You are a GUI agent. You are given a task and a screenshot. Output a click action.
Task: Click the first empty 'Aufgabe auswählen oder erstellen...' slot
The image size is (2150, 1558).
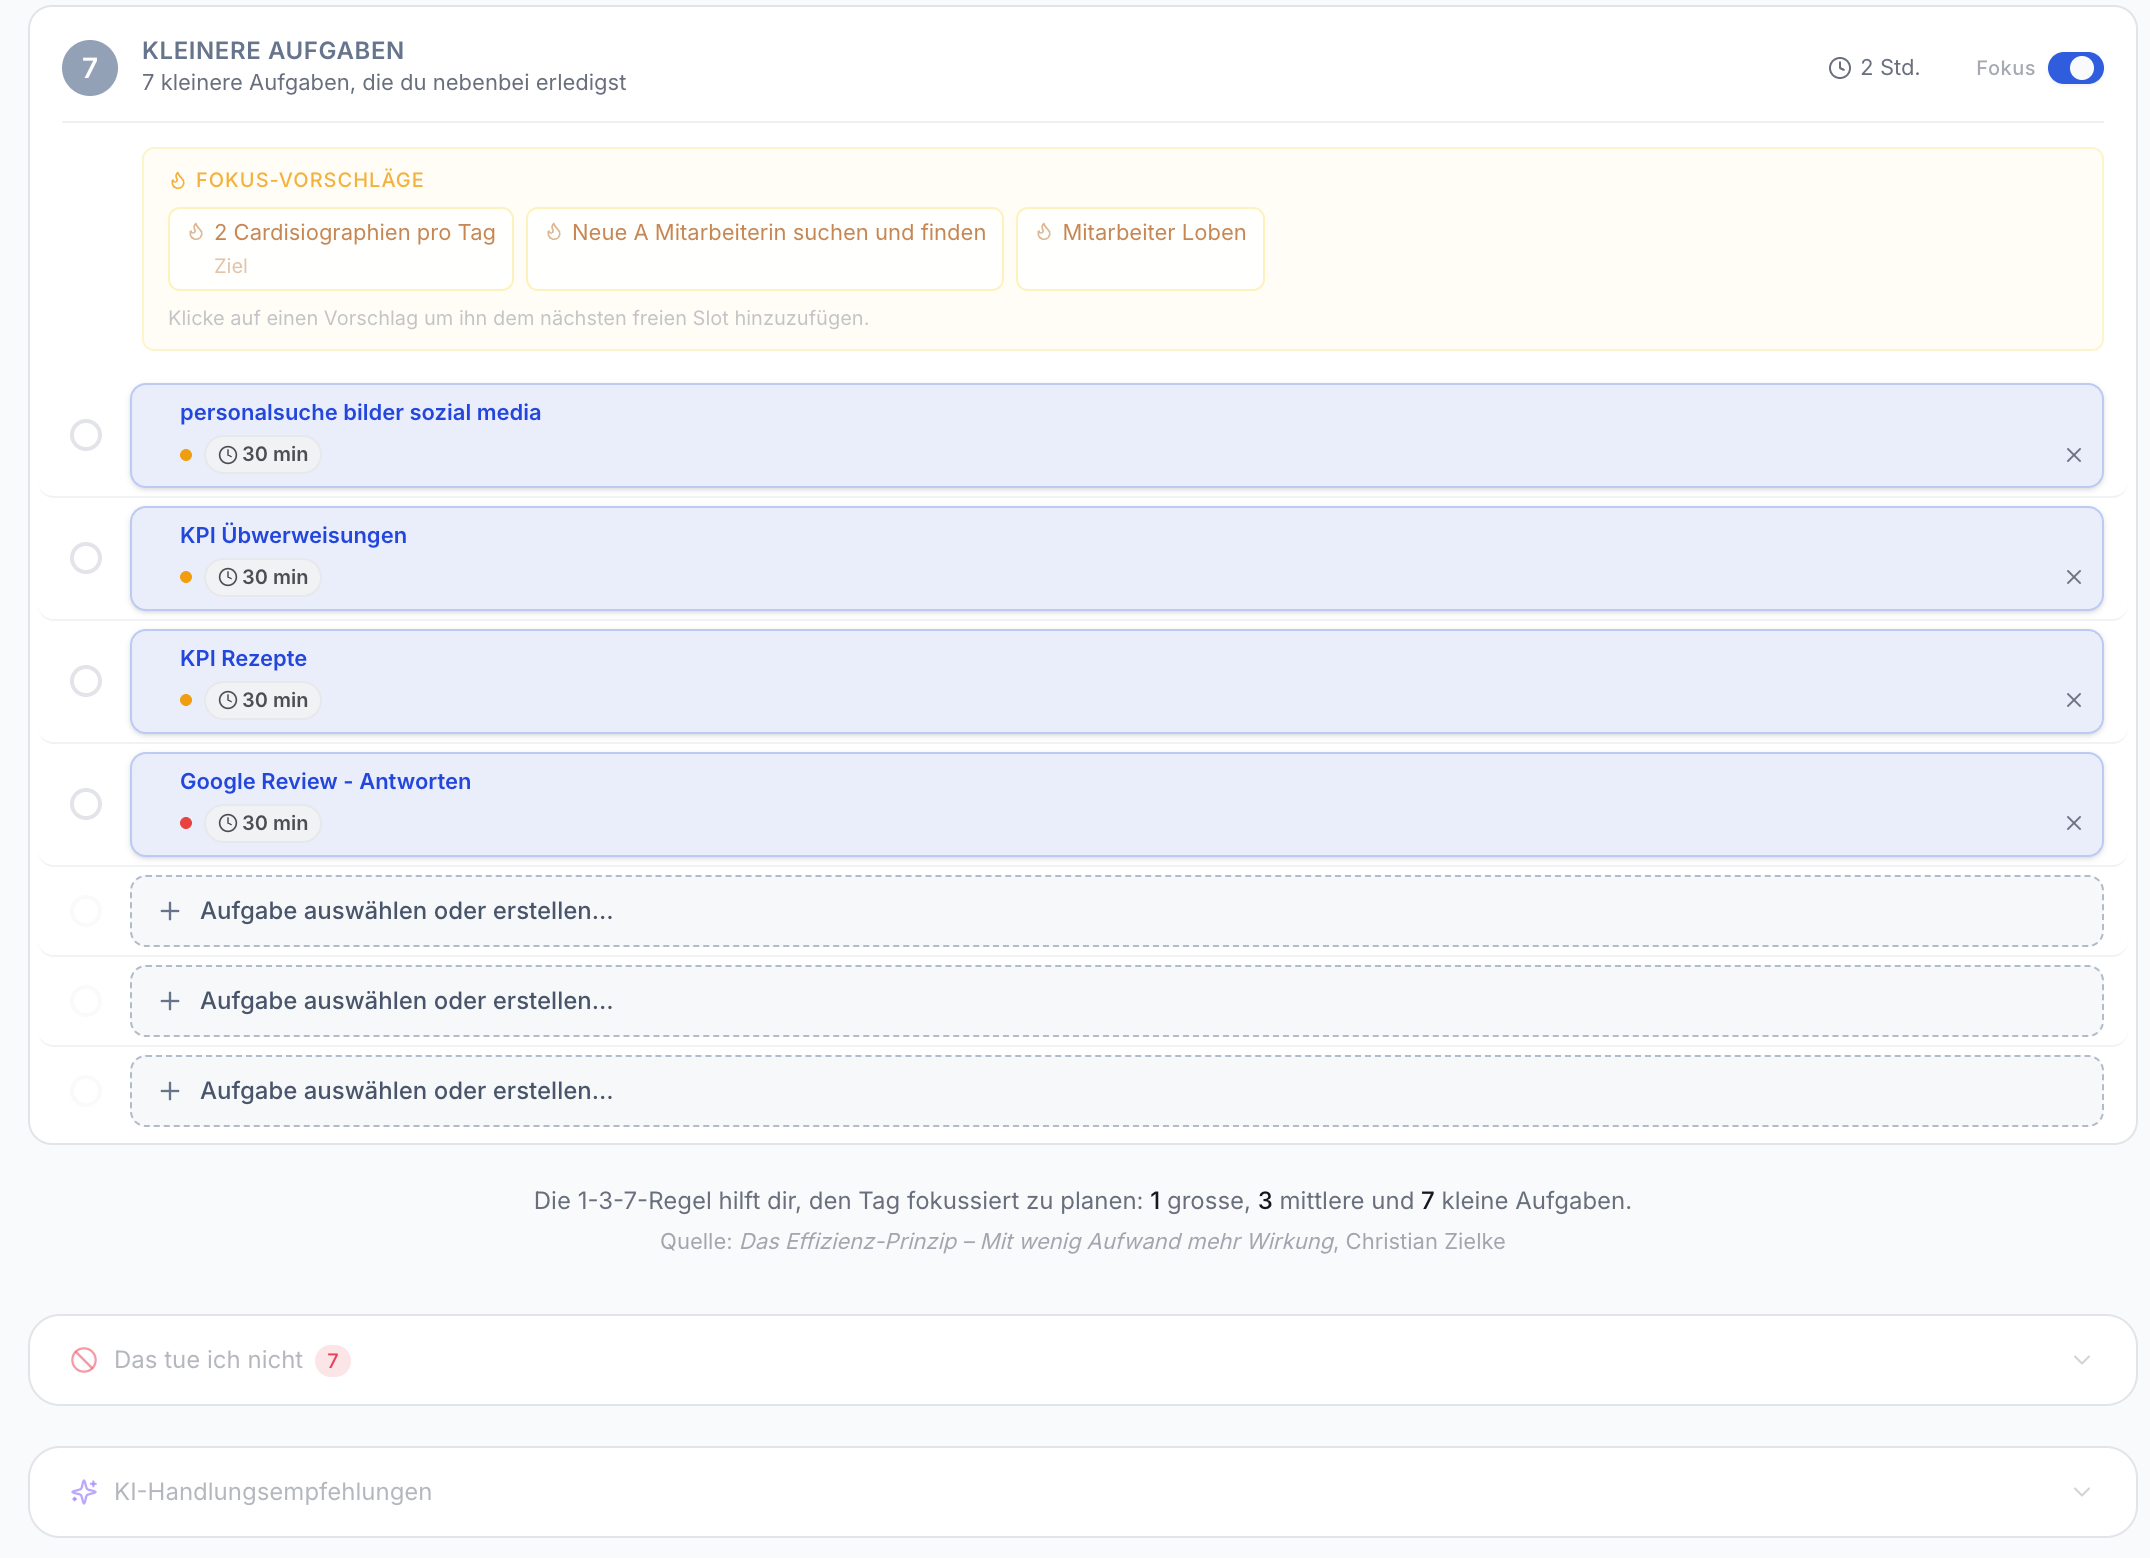coord(1117,911)
